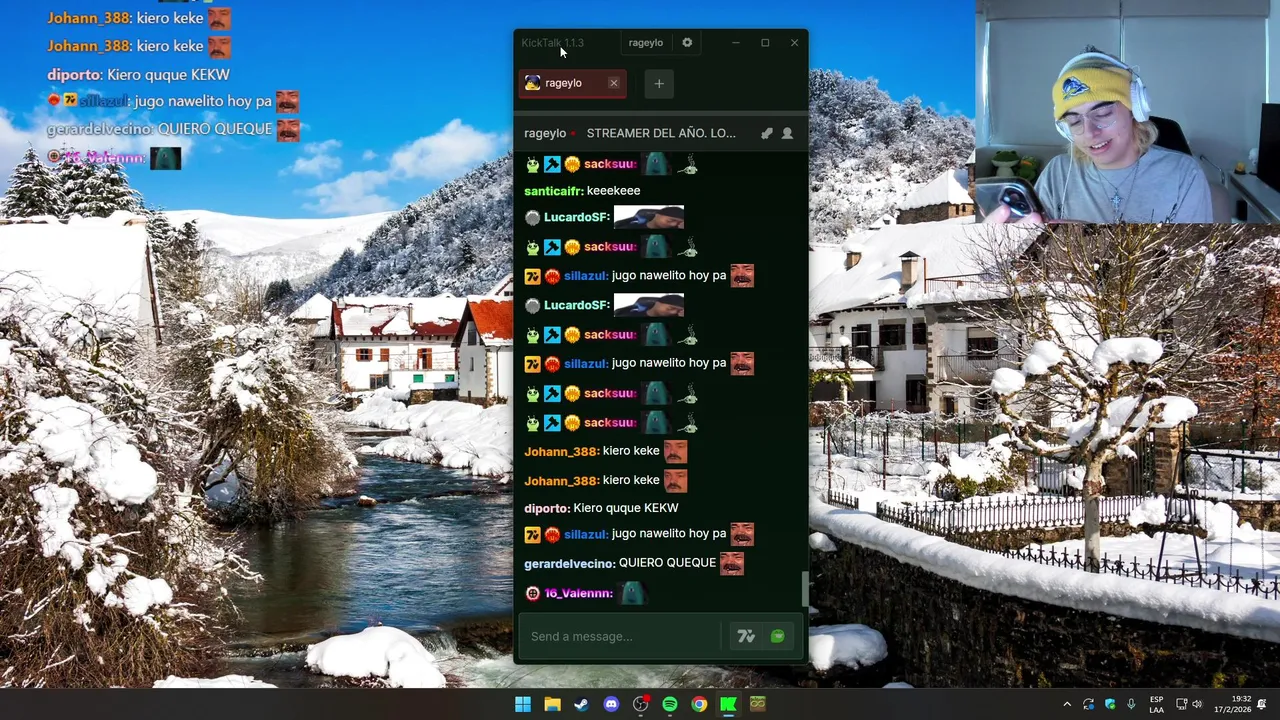Focus the Send a message input field
This screenshot has height=720, width=1280.
pyautogui.click(x=621, y=636)
